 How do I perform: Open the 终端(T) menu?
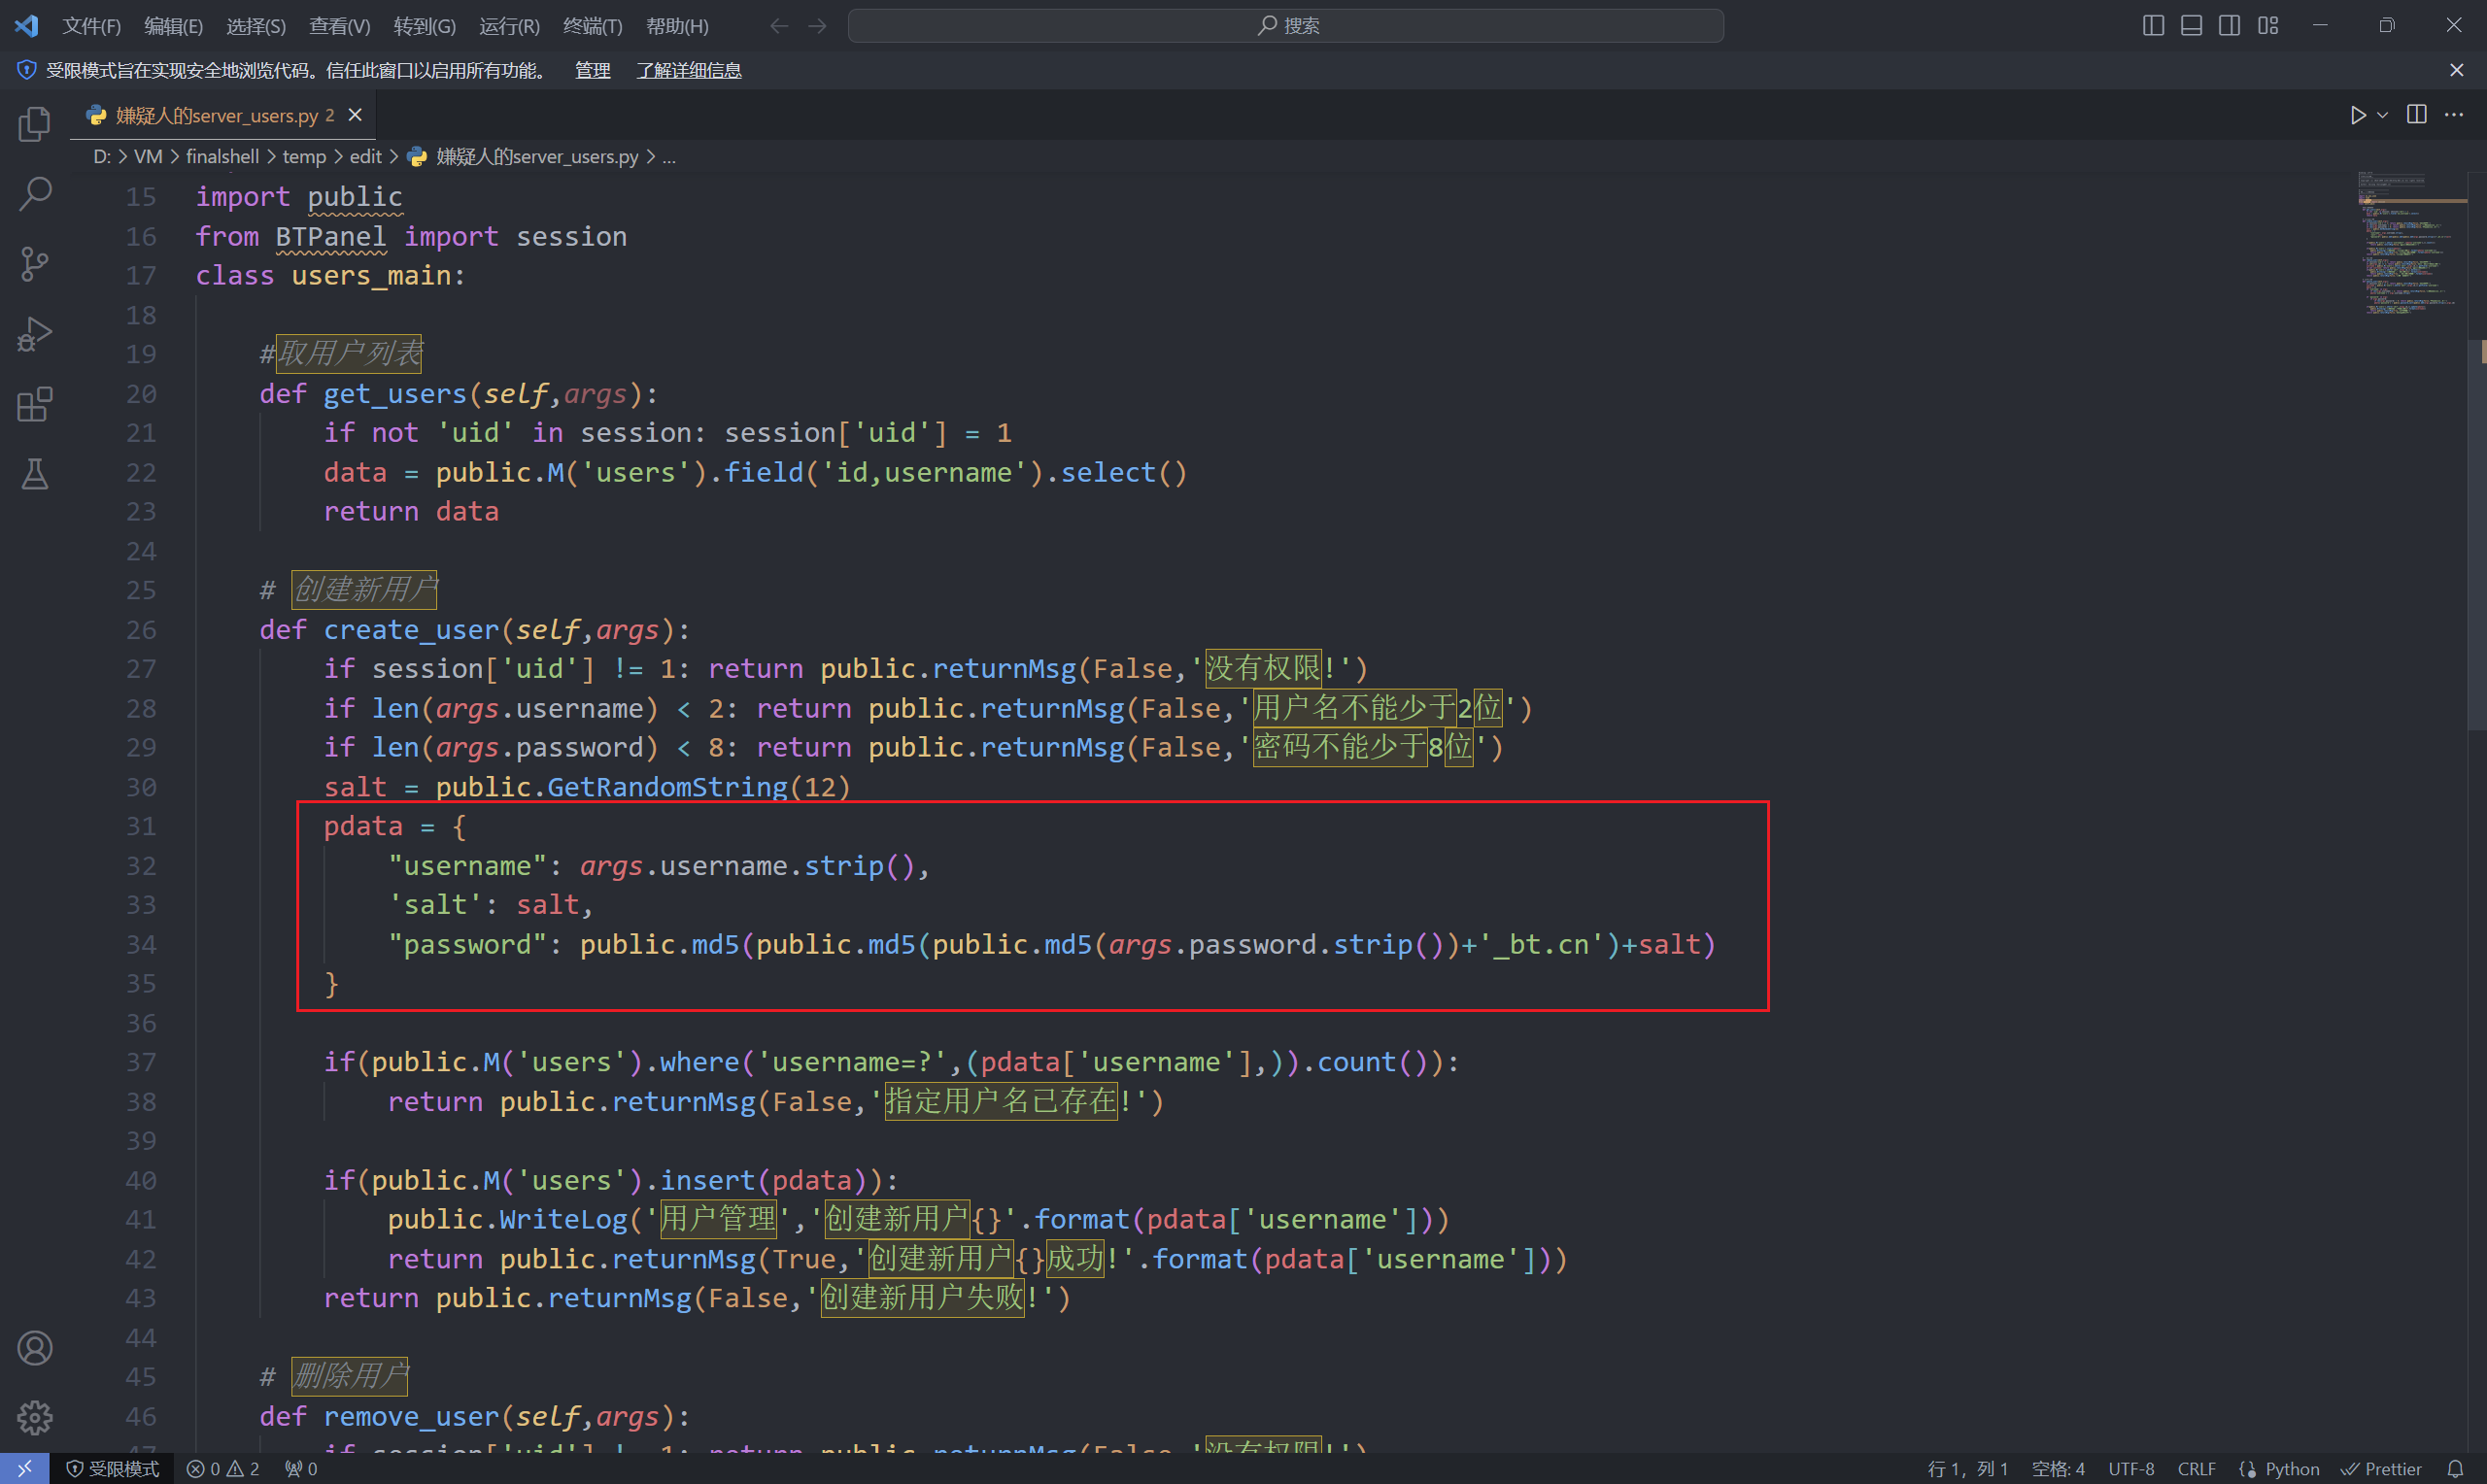(x=593, y=26)
